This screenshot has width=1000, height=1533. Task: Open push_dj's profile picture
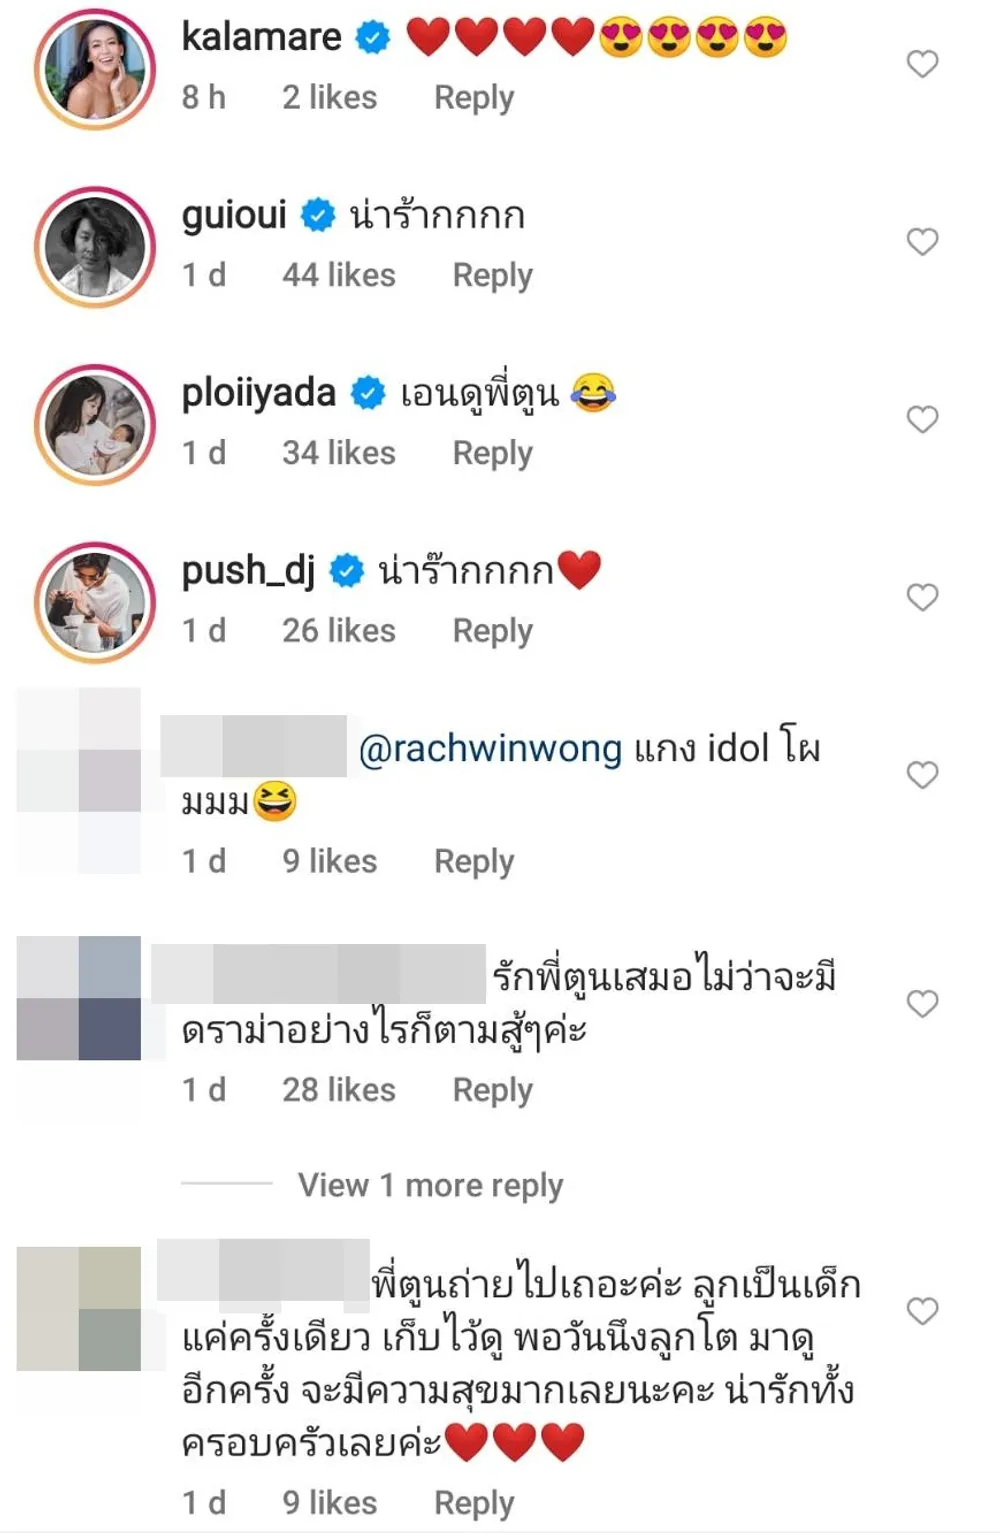[x=95, y=602]
